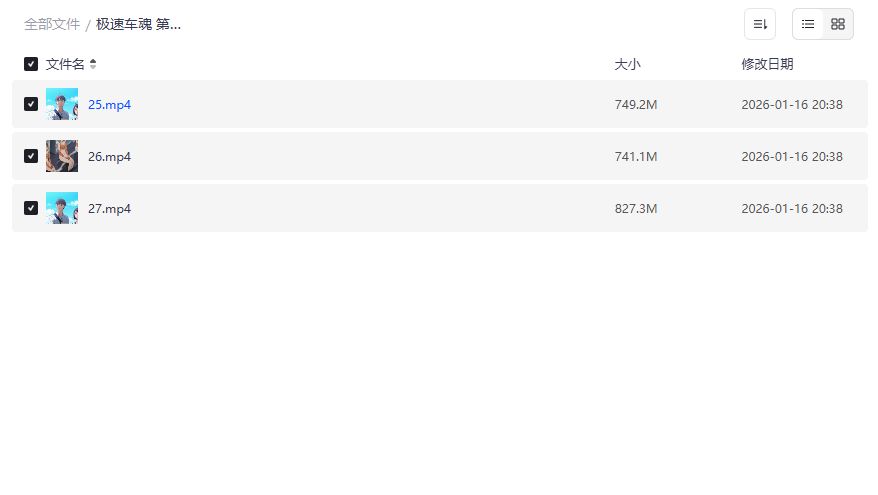Open the 27.mp4 video file

[x=109, y=208]
